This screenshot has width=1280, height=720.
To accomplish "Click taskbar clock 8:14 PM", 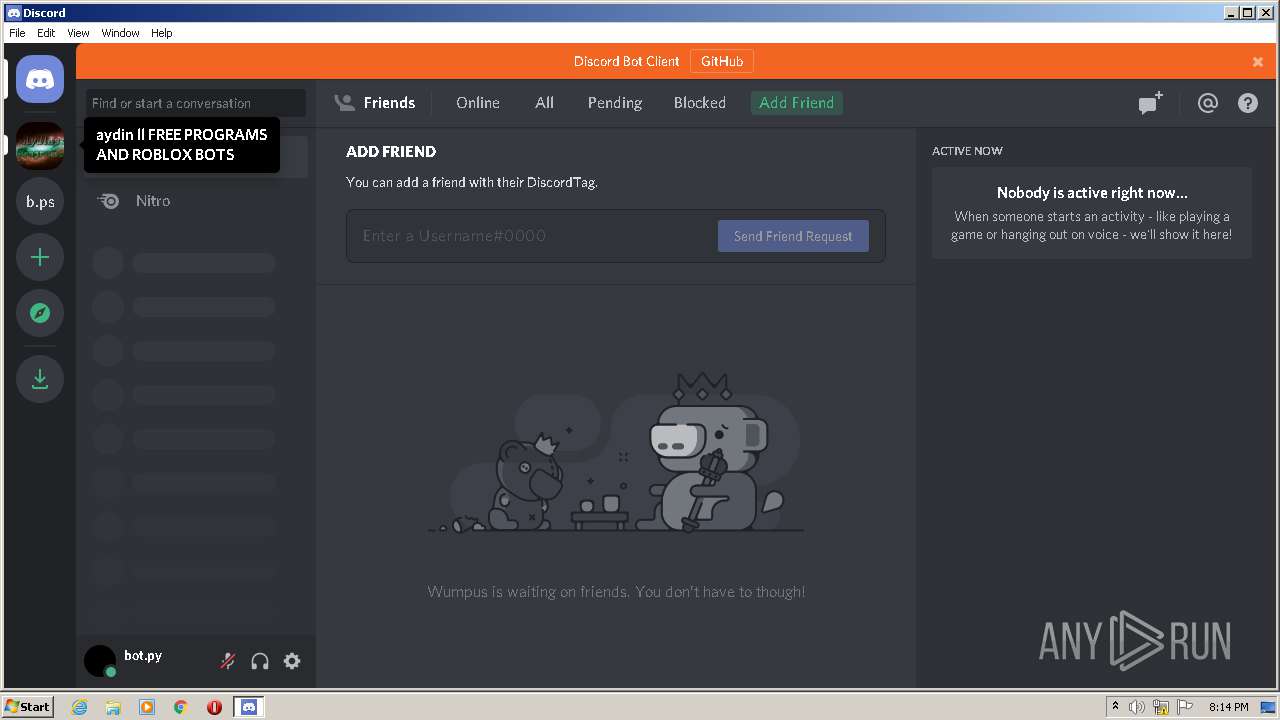I will (1228, 707).
